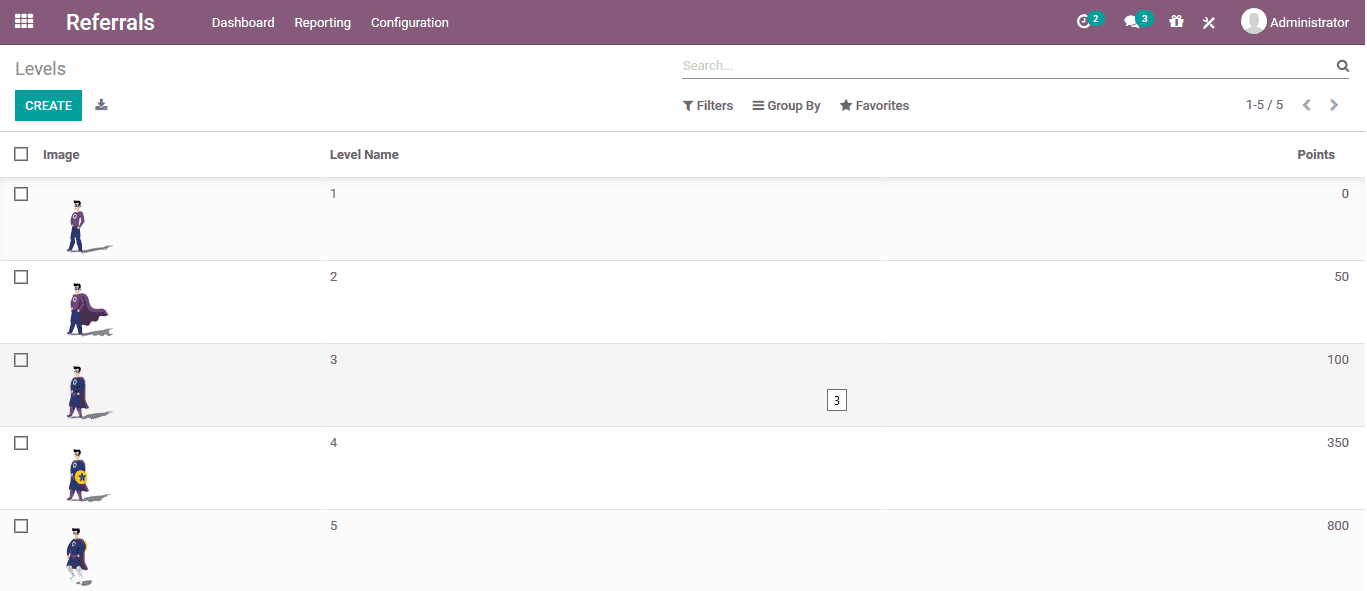Click the Levels breadcrumb title
The image size is (1367, 591).
[40, 69]
